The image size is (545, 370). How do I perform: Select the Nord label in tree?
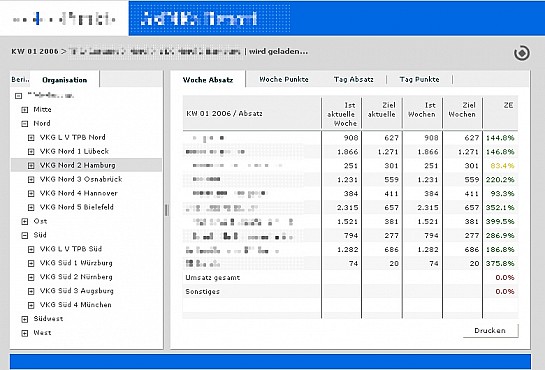click(x=42, y=123)
